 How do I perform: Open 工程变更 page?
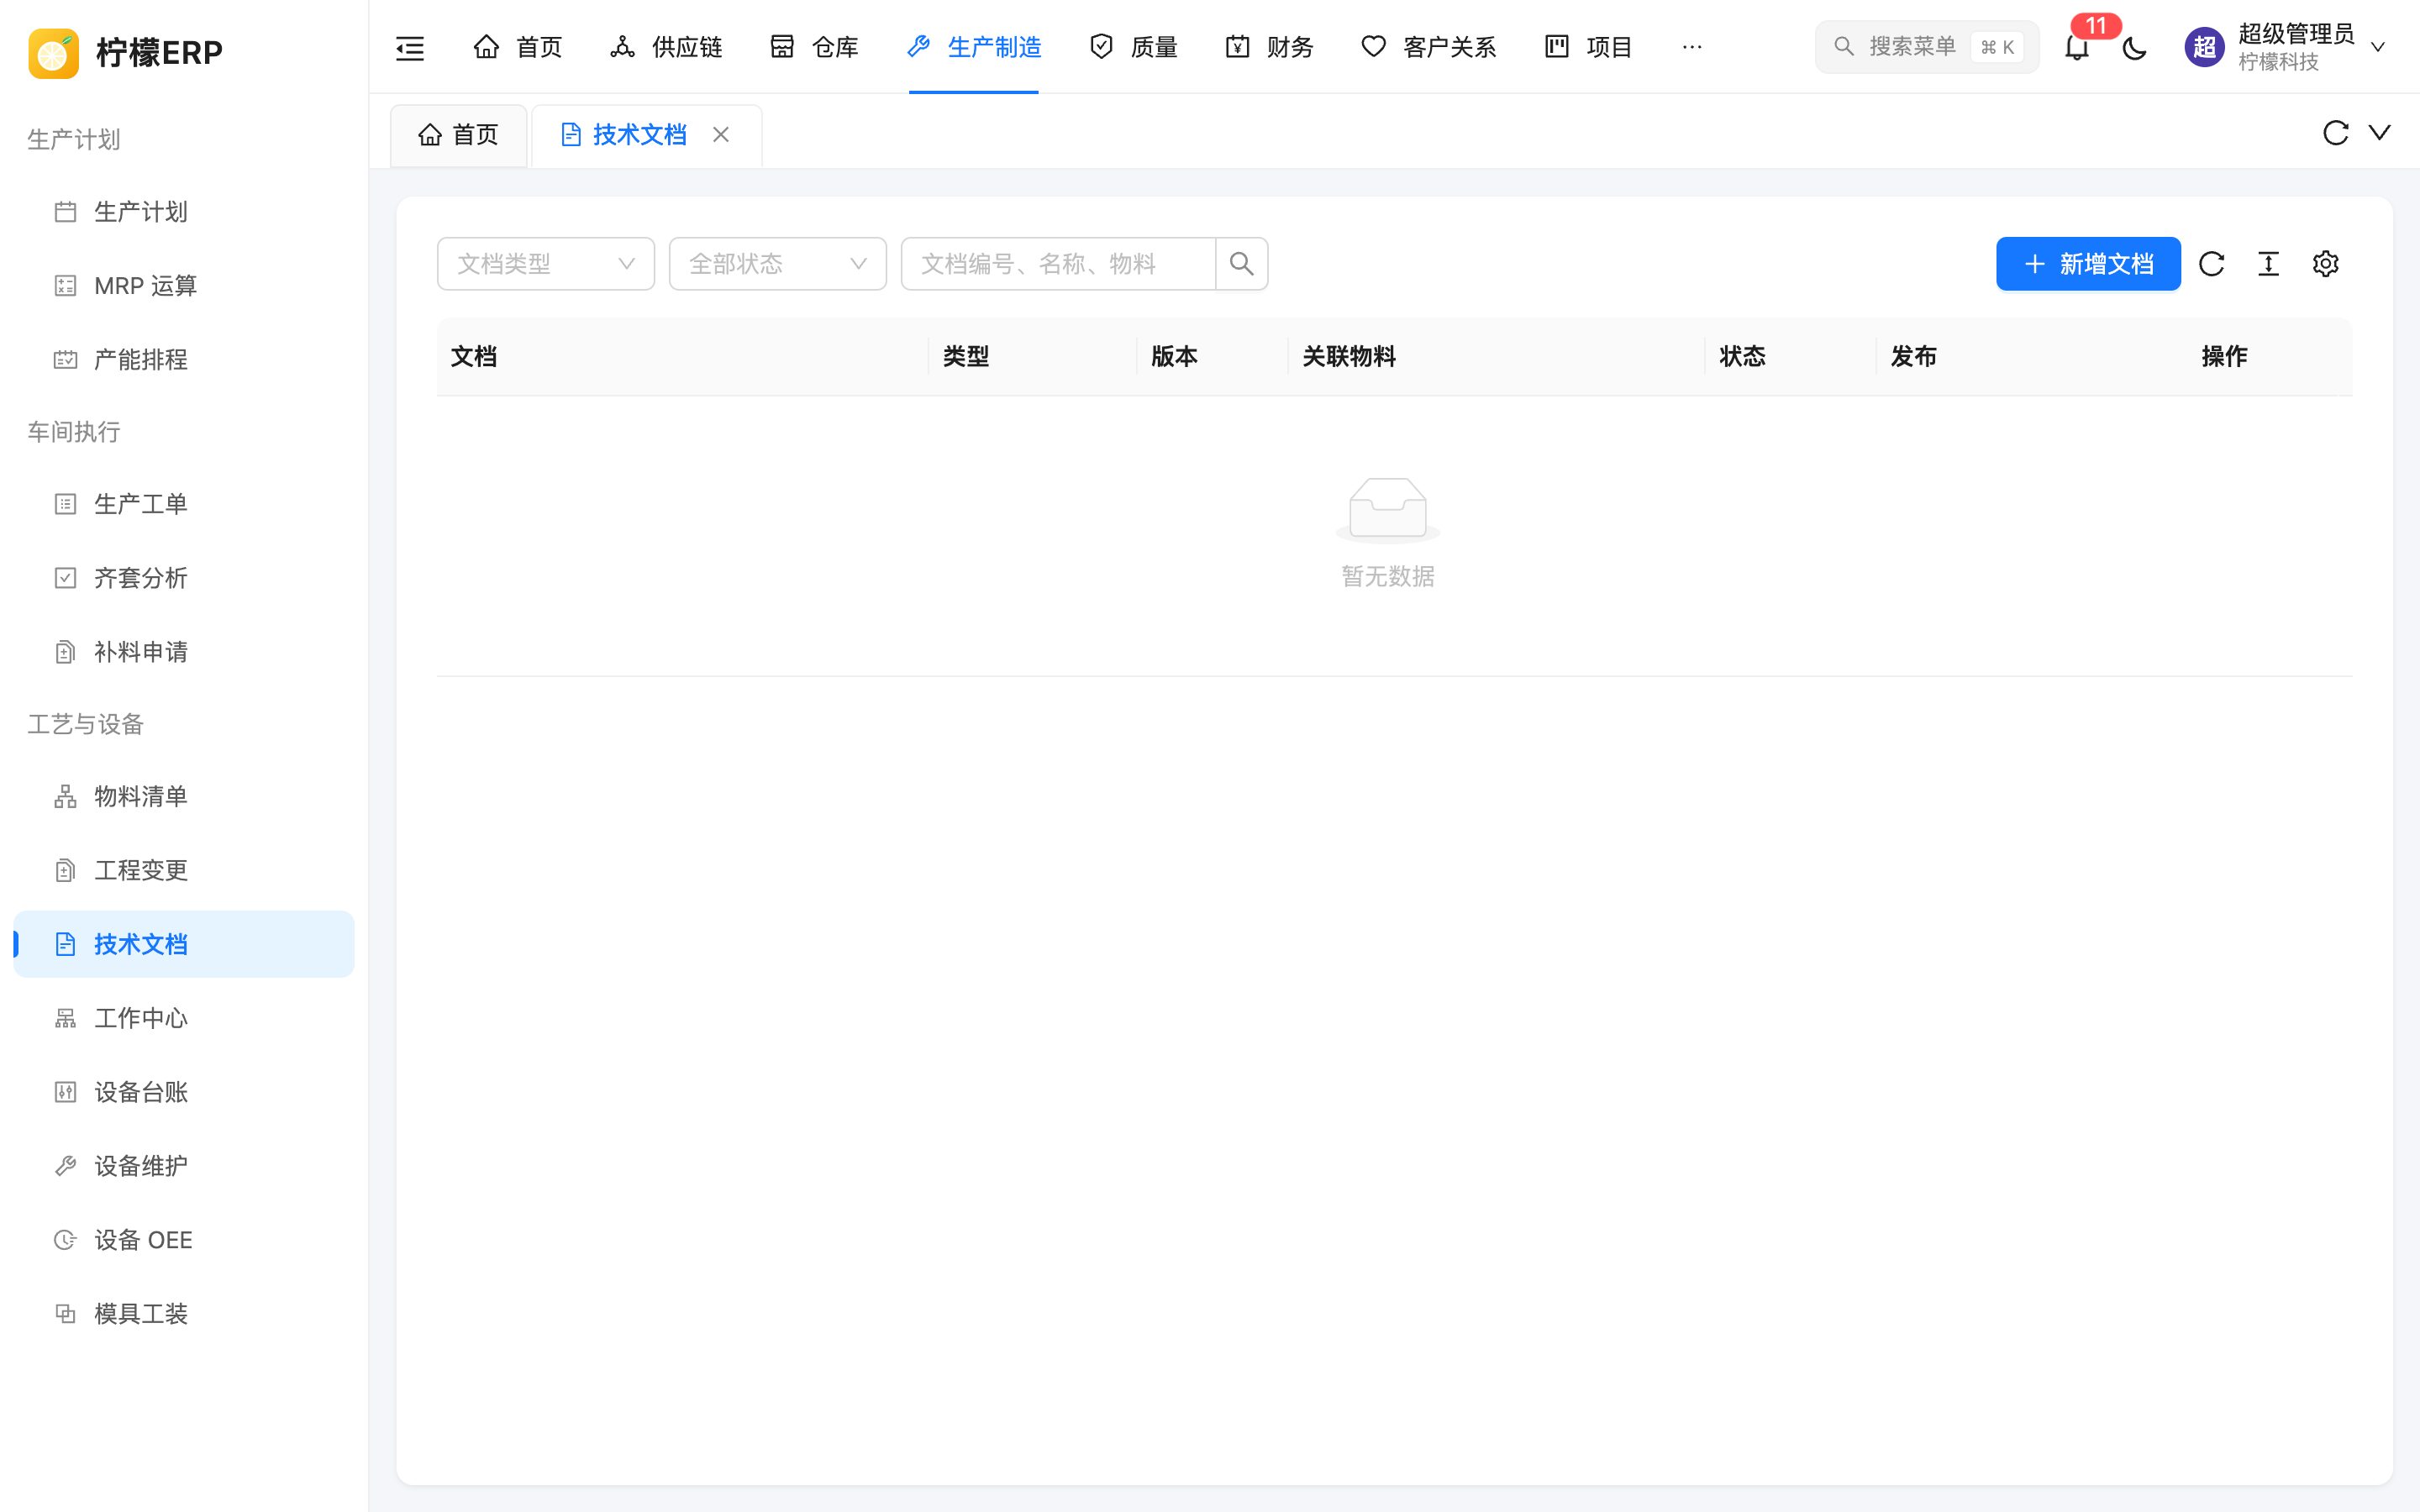click(x=184, y=870)
